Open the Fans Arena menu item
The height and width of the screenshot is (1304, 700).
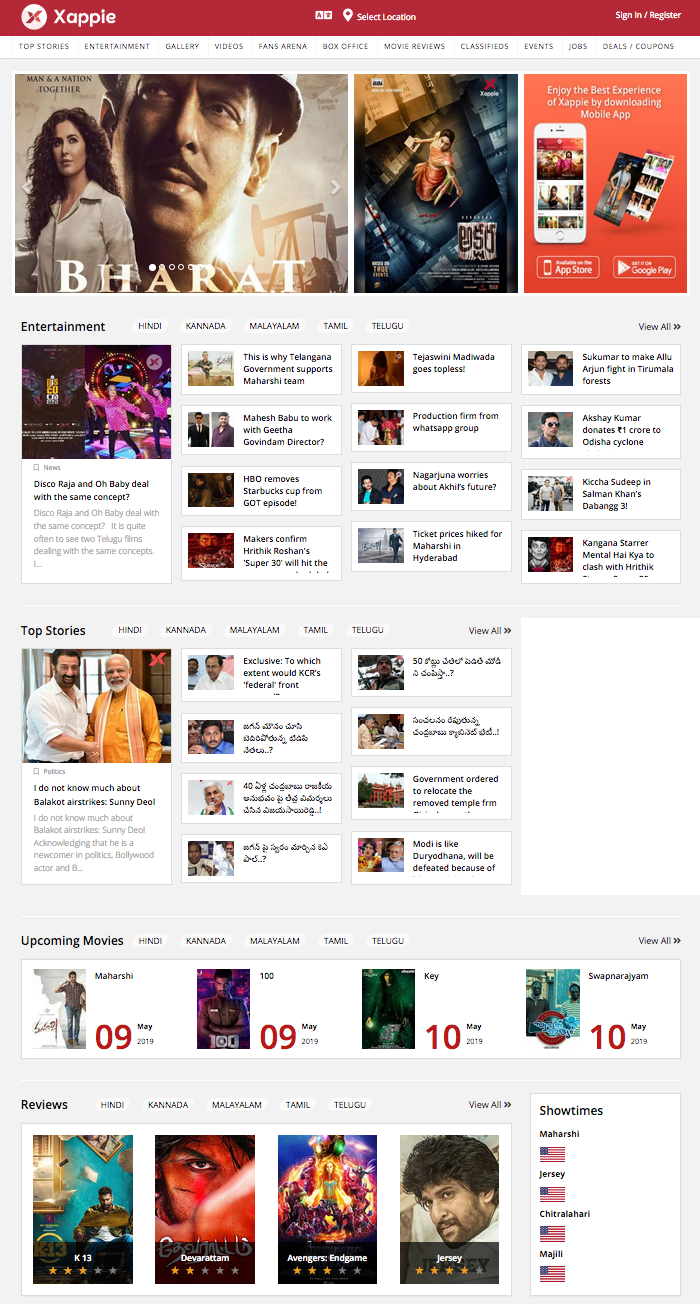click(x=283, y=46)
